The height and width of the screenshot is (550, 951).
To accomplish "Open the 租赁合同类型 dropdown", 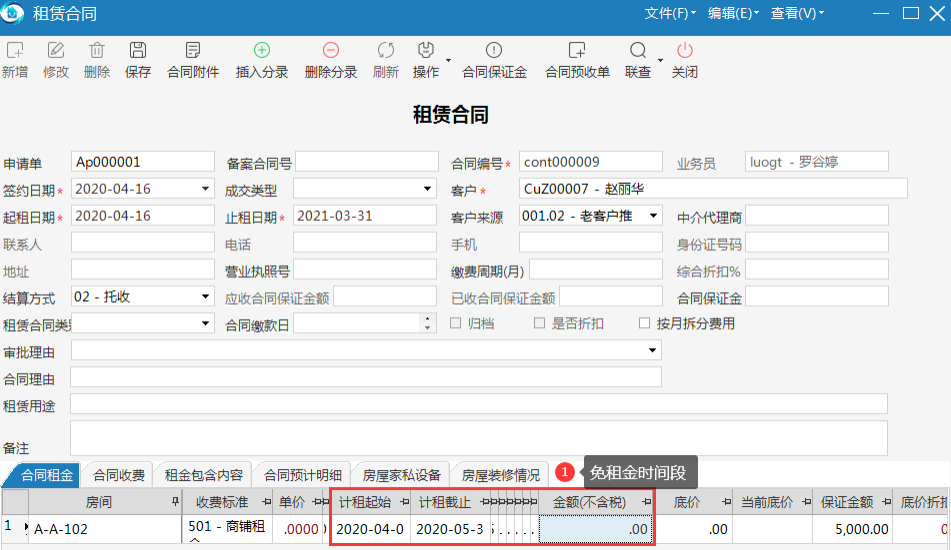I will coord(205,323).
